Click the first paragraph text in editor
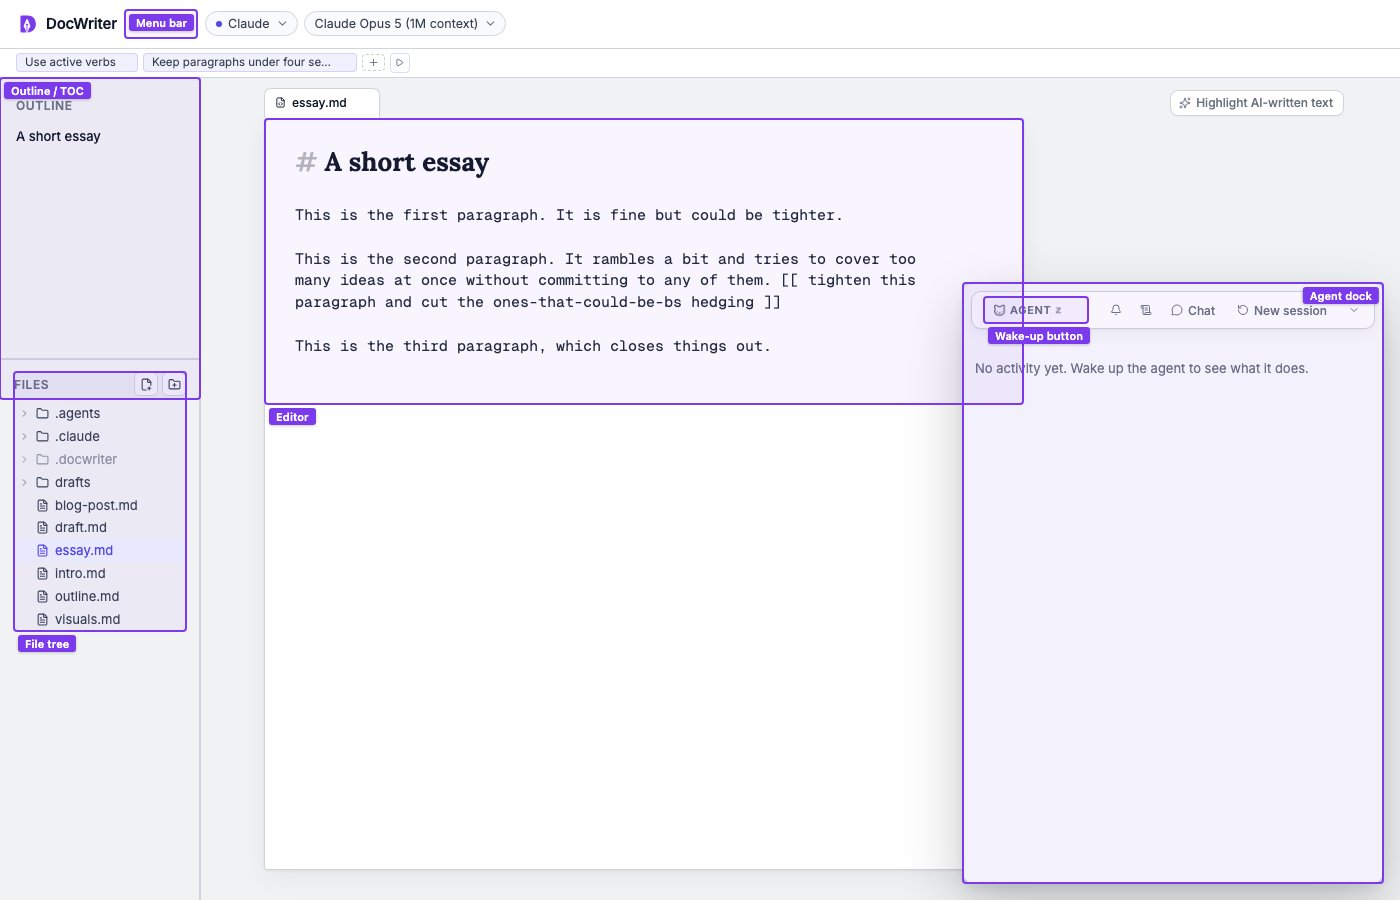 pos(568,216)
